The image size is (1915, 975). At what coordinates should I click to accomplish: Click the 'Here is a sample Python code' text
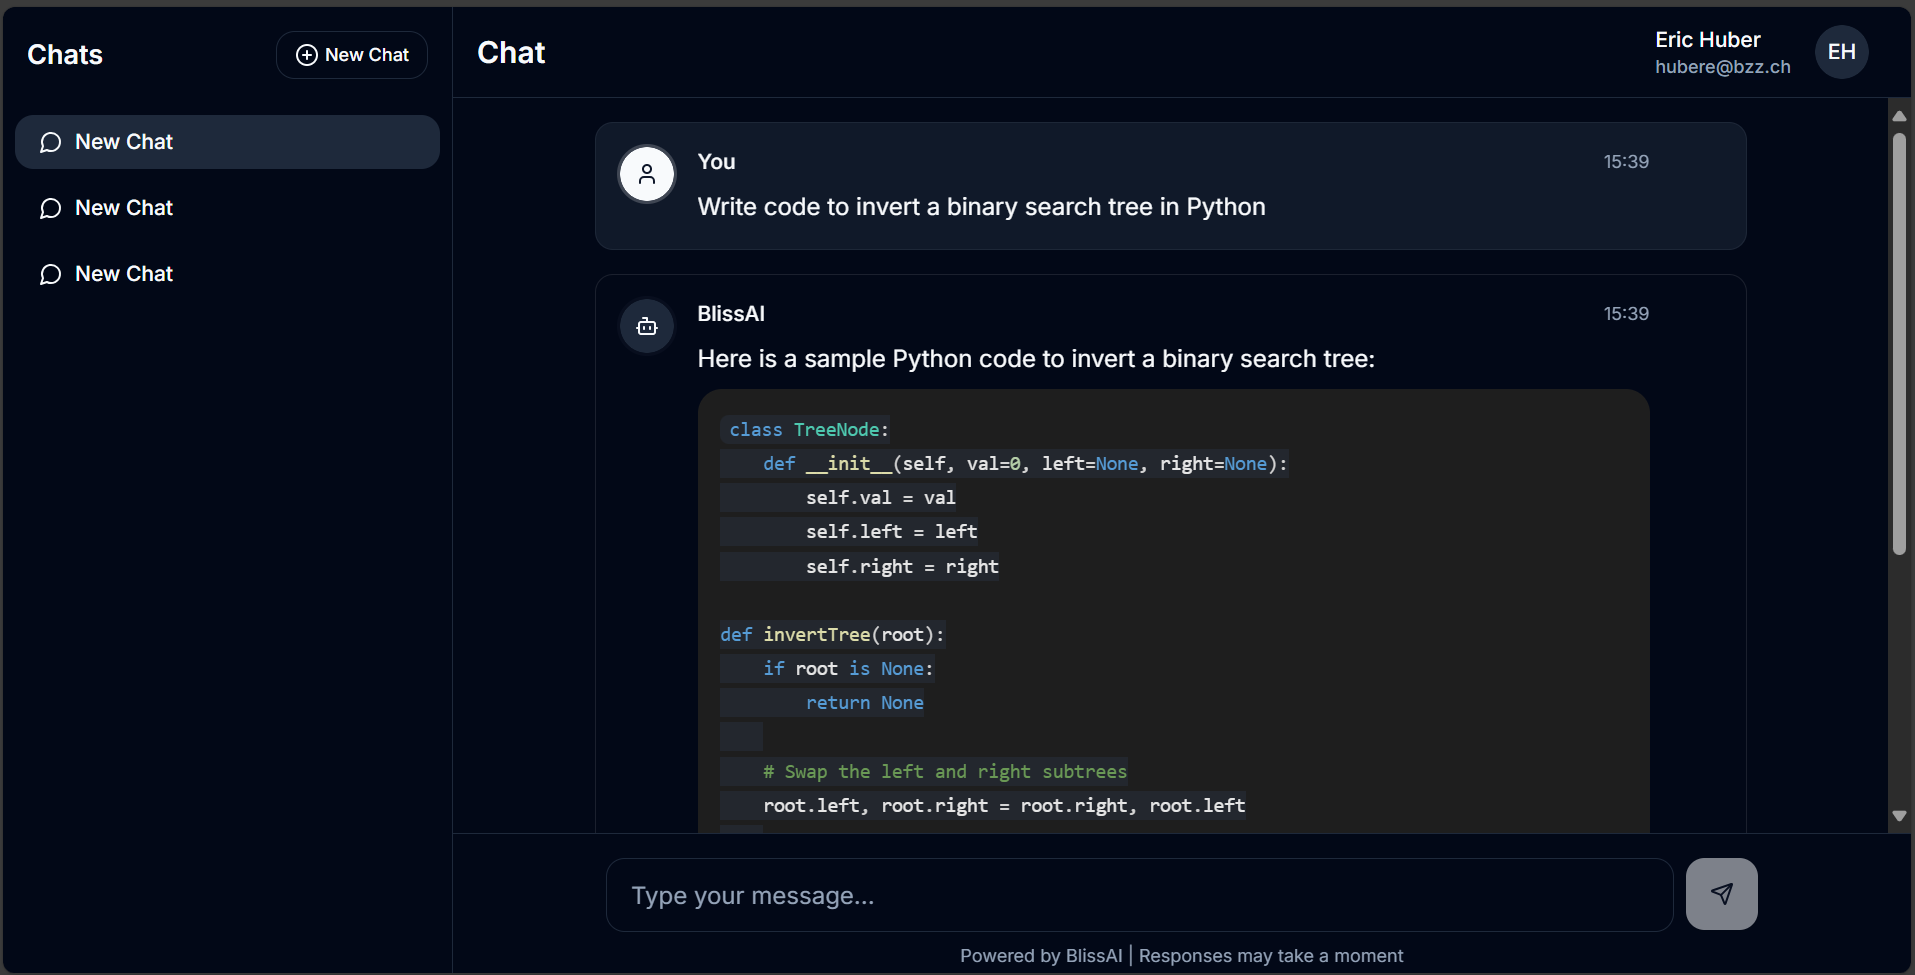point(1036,359)
